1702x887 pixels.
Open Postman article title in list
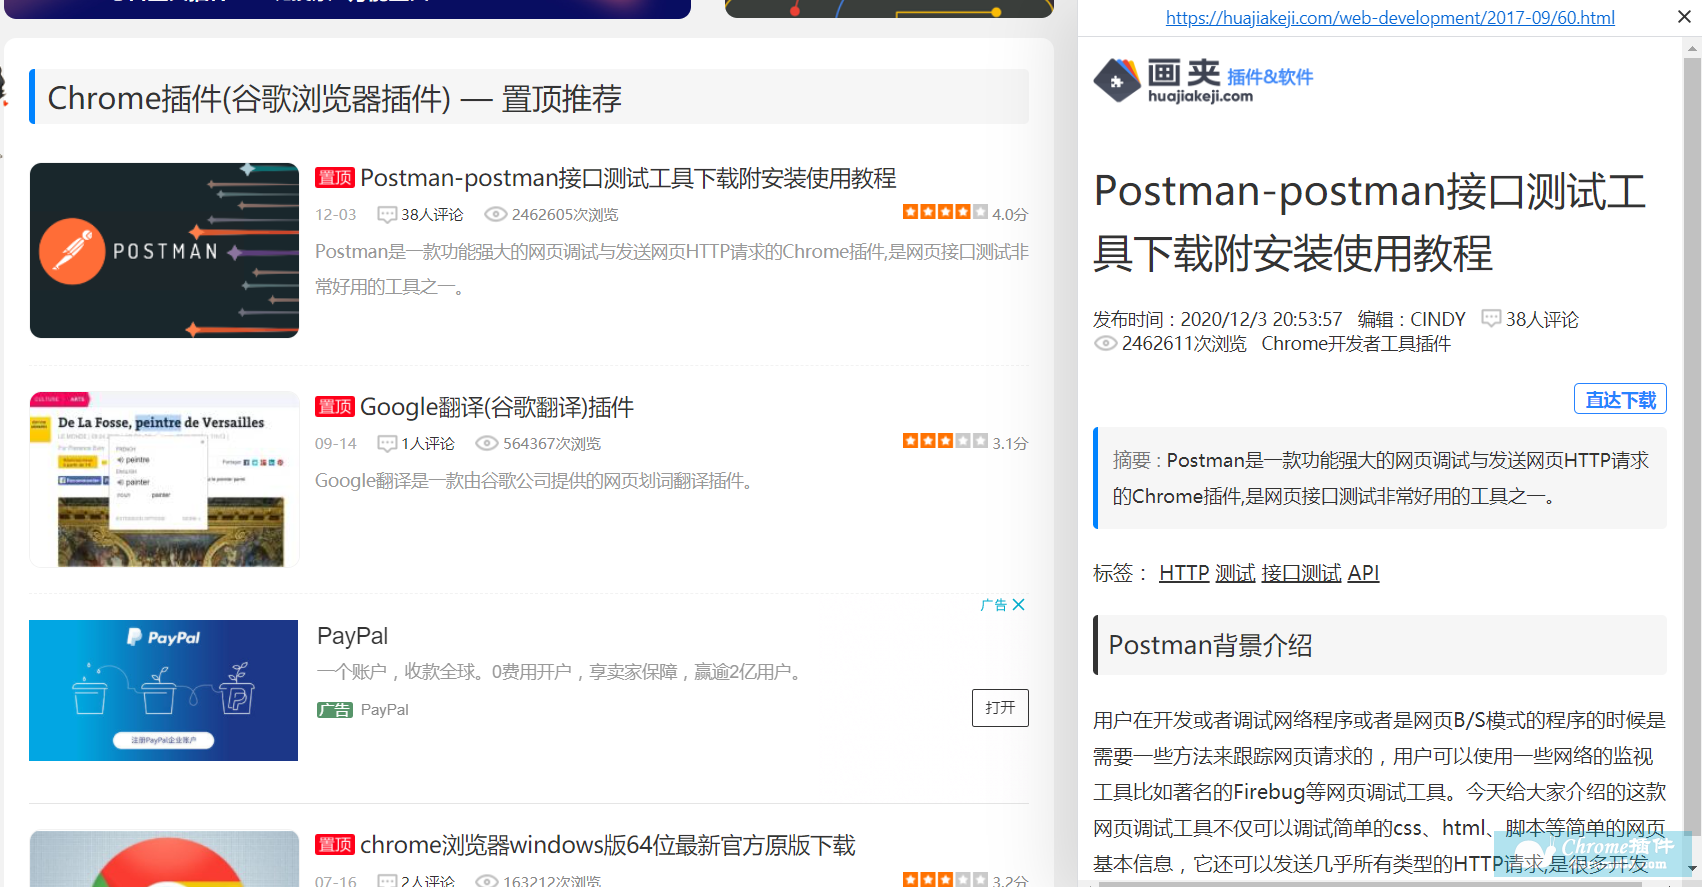pos(628,178)
